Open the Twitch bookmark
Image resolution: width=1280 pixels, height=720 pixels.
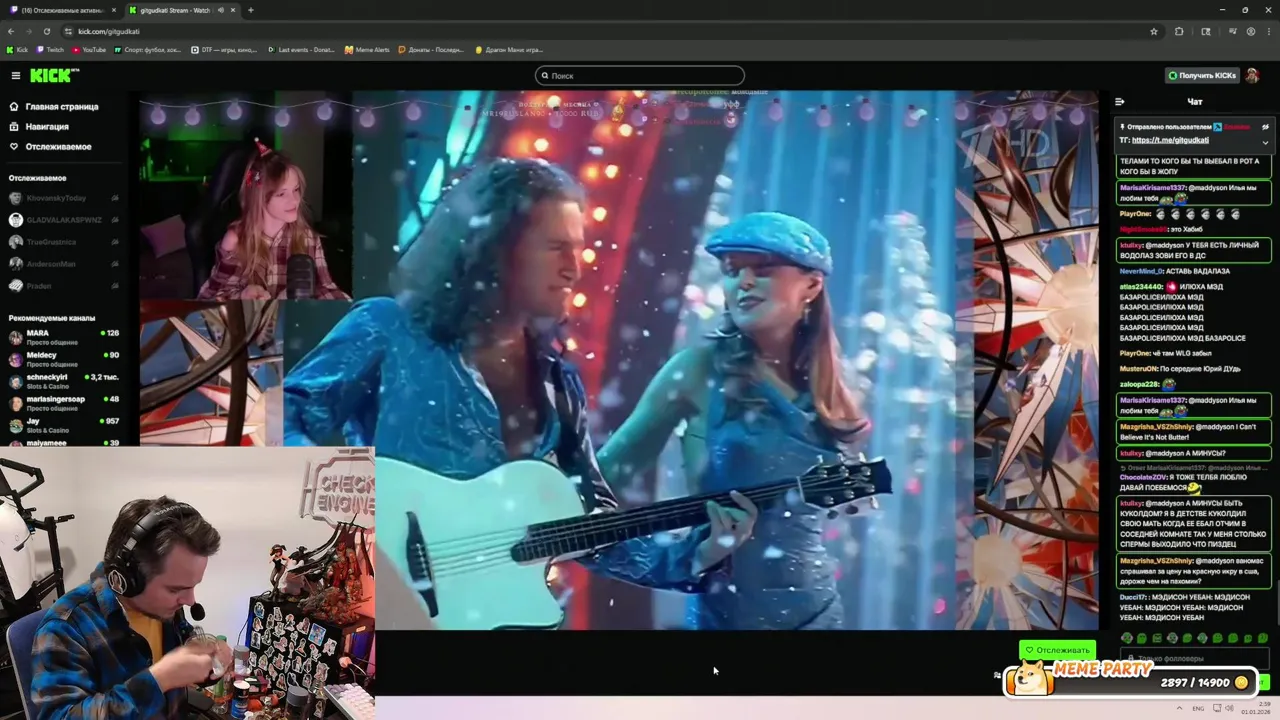pos(49,49)
